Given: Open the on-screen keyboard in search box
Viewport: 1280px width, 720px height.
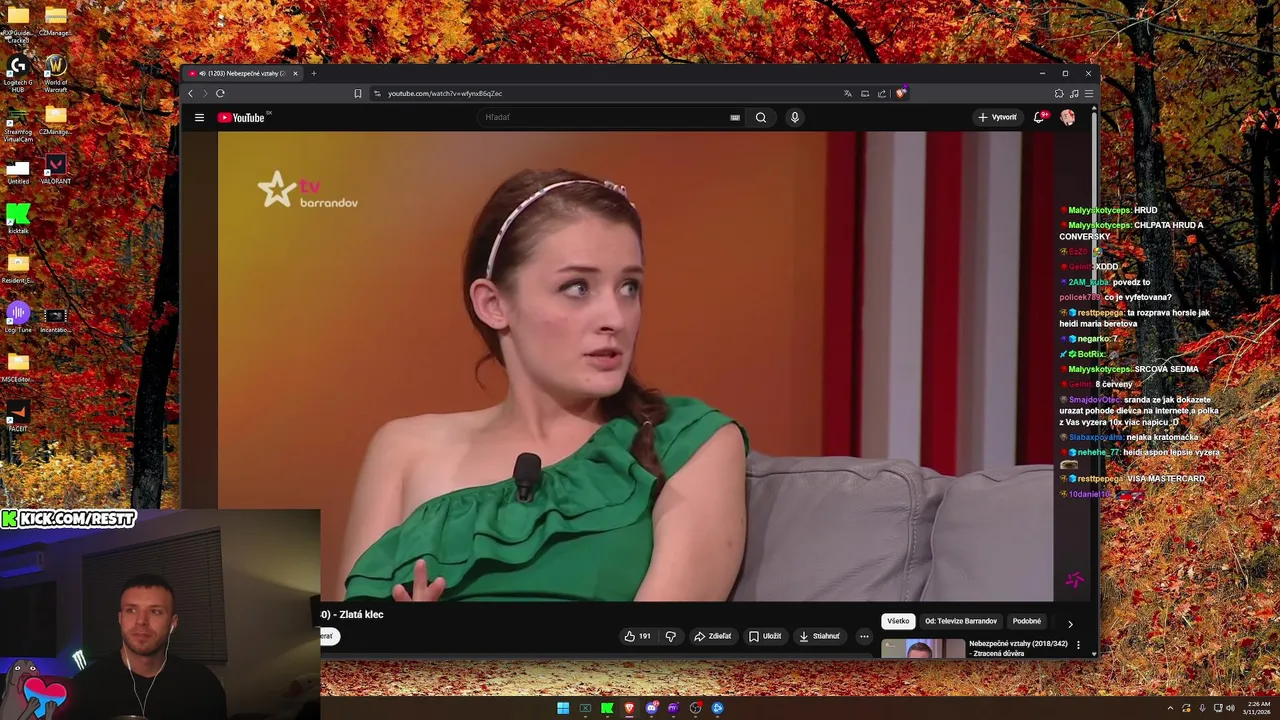Looking at the screenshot, I should click(x=735, y=117).
